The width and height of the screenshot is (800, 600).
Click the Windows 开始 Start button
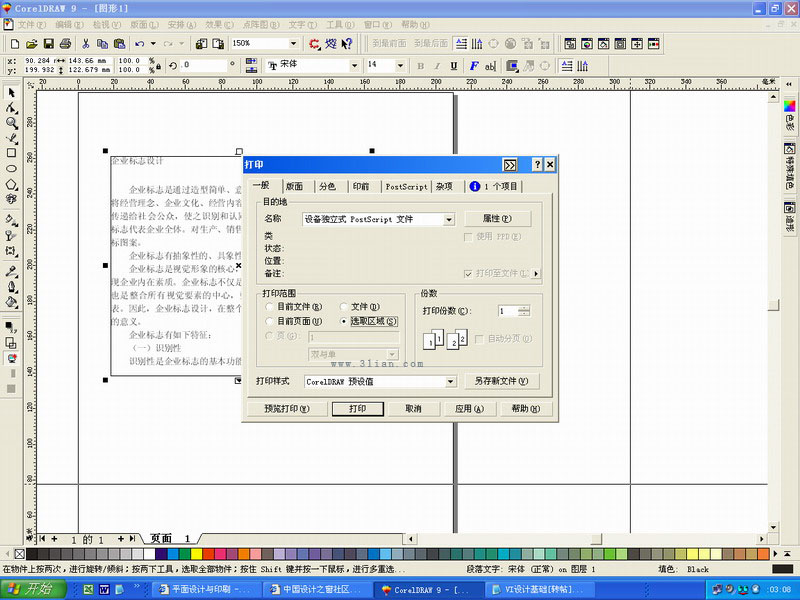click(33, 589)
